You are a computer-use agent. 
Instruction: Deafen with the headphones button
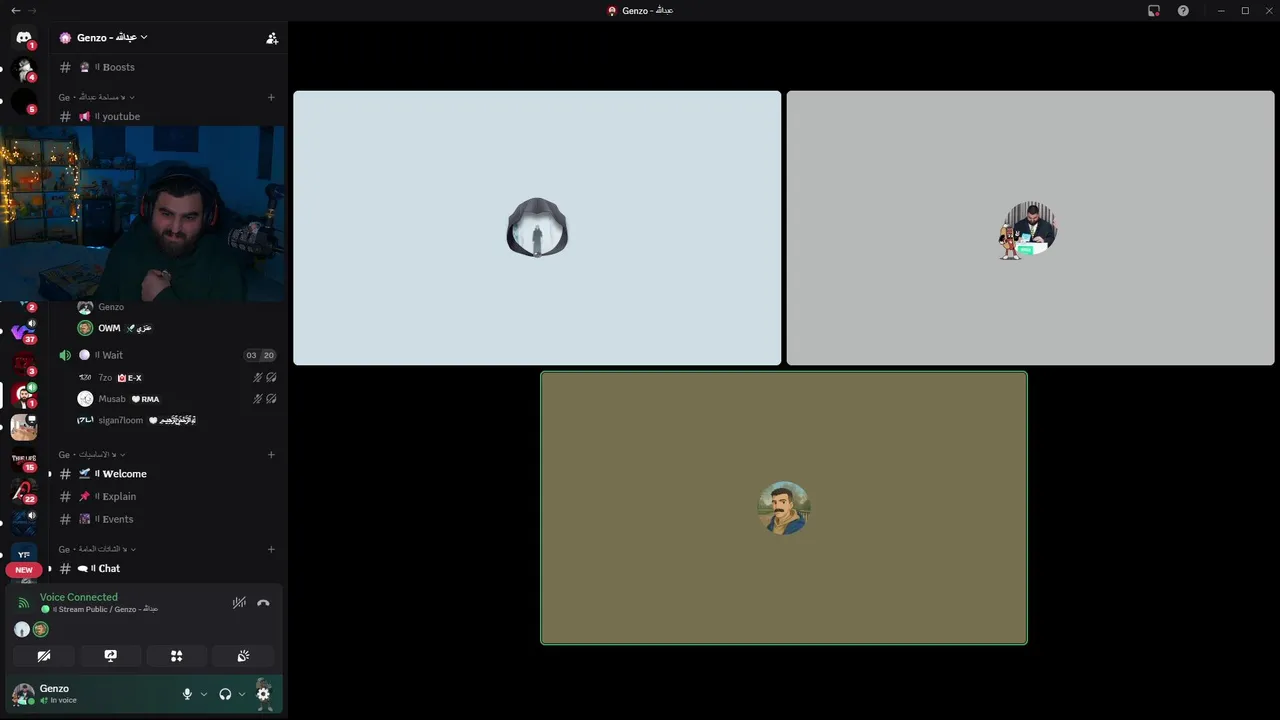(225, 694)
